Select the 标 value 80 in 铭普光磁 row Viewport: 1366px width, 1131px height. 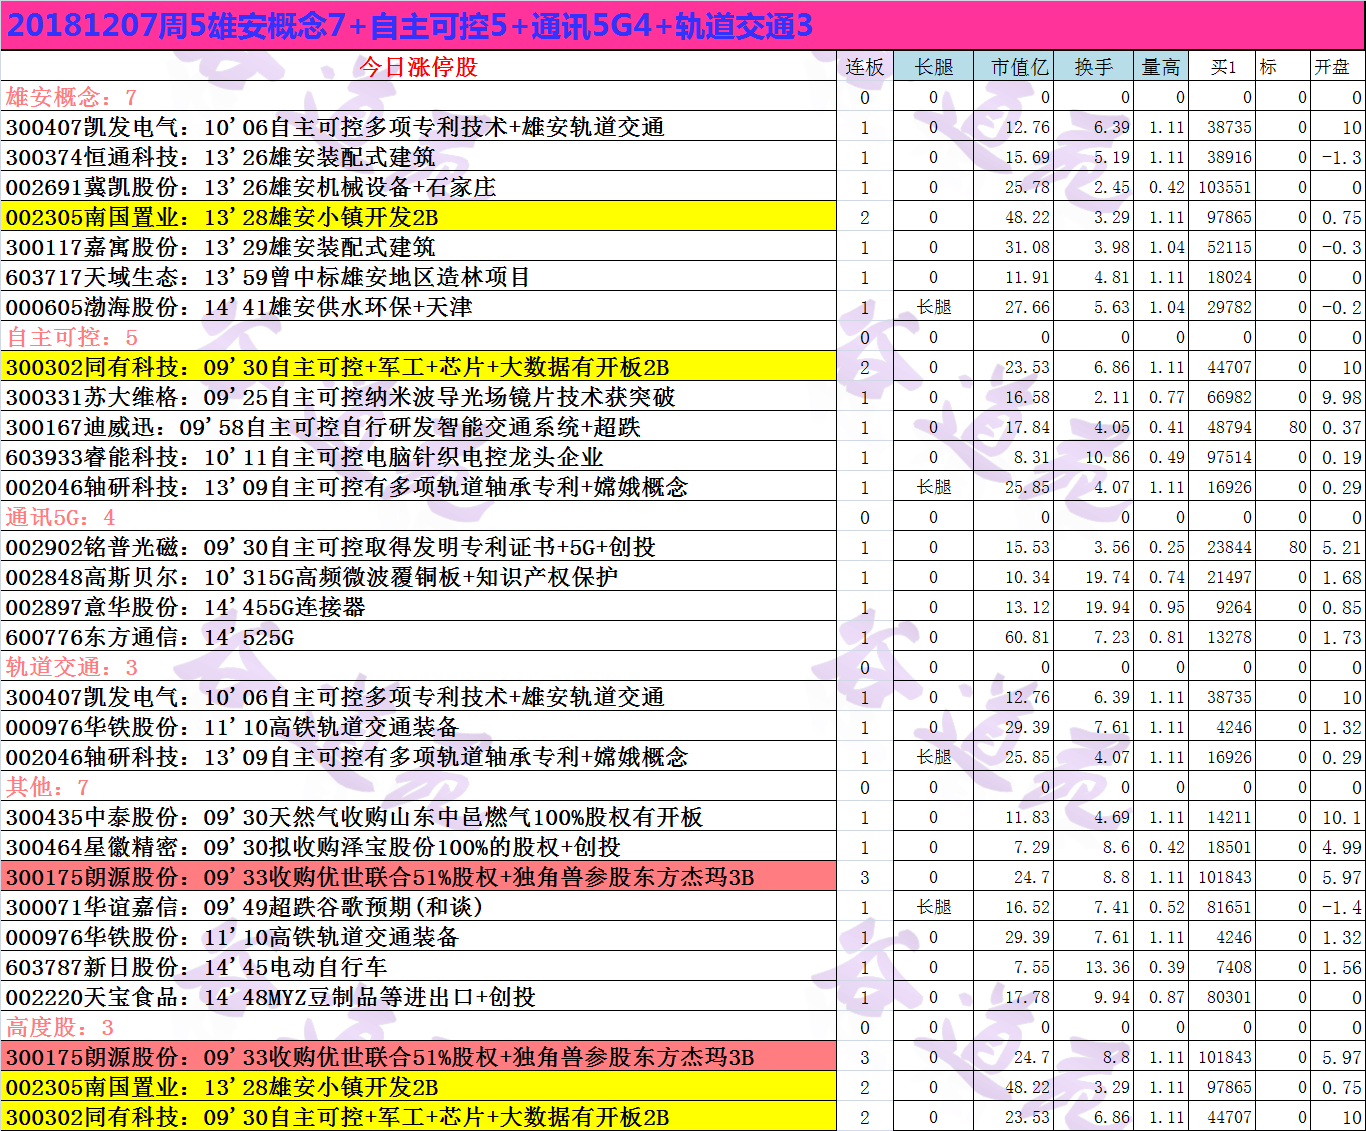[1298, 547]
